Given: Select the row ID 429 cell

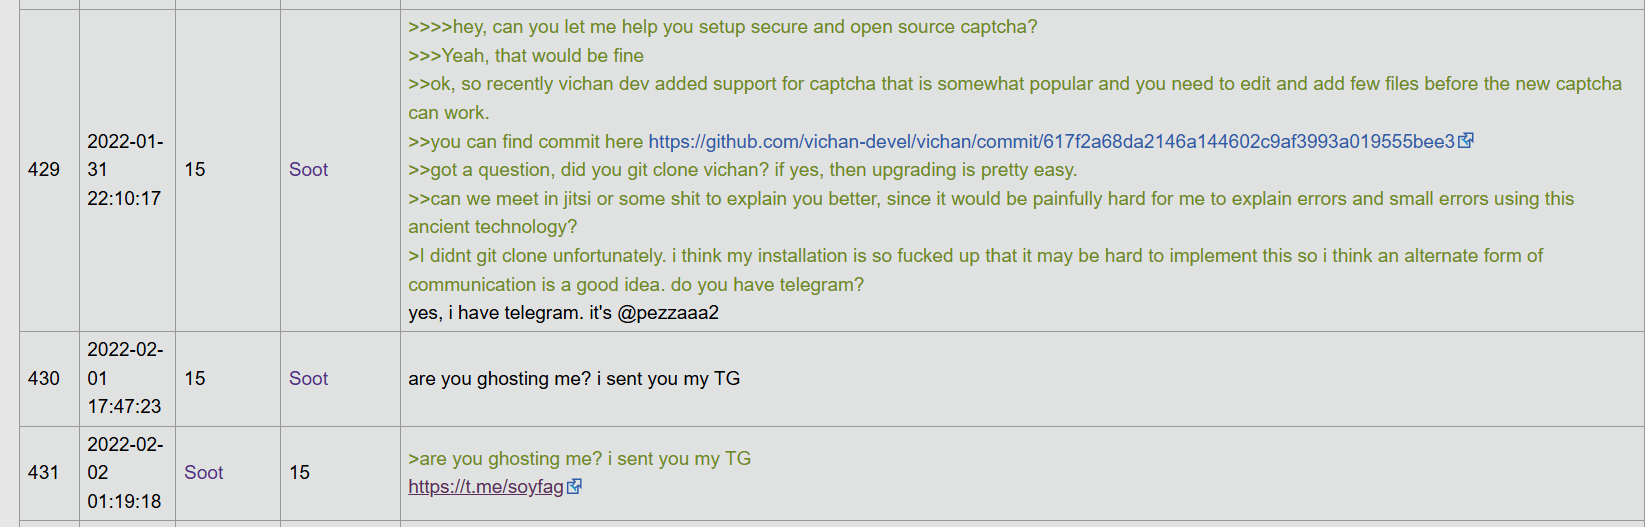Looking at the screenshot, I should pos(44,170).
